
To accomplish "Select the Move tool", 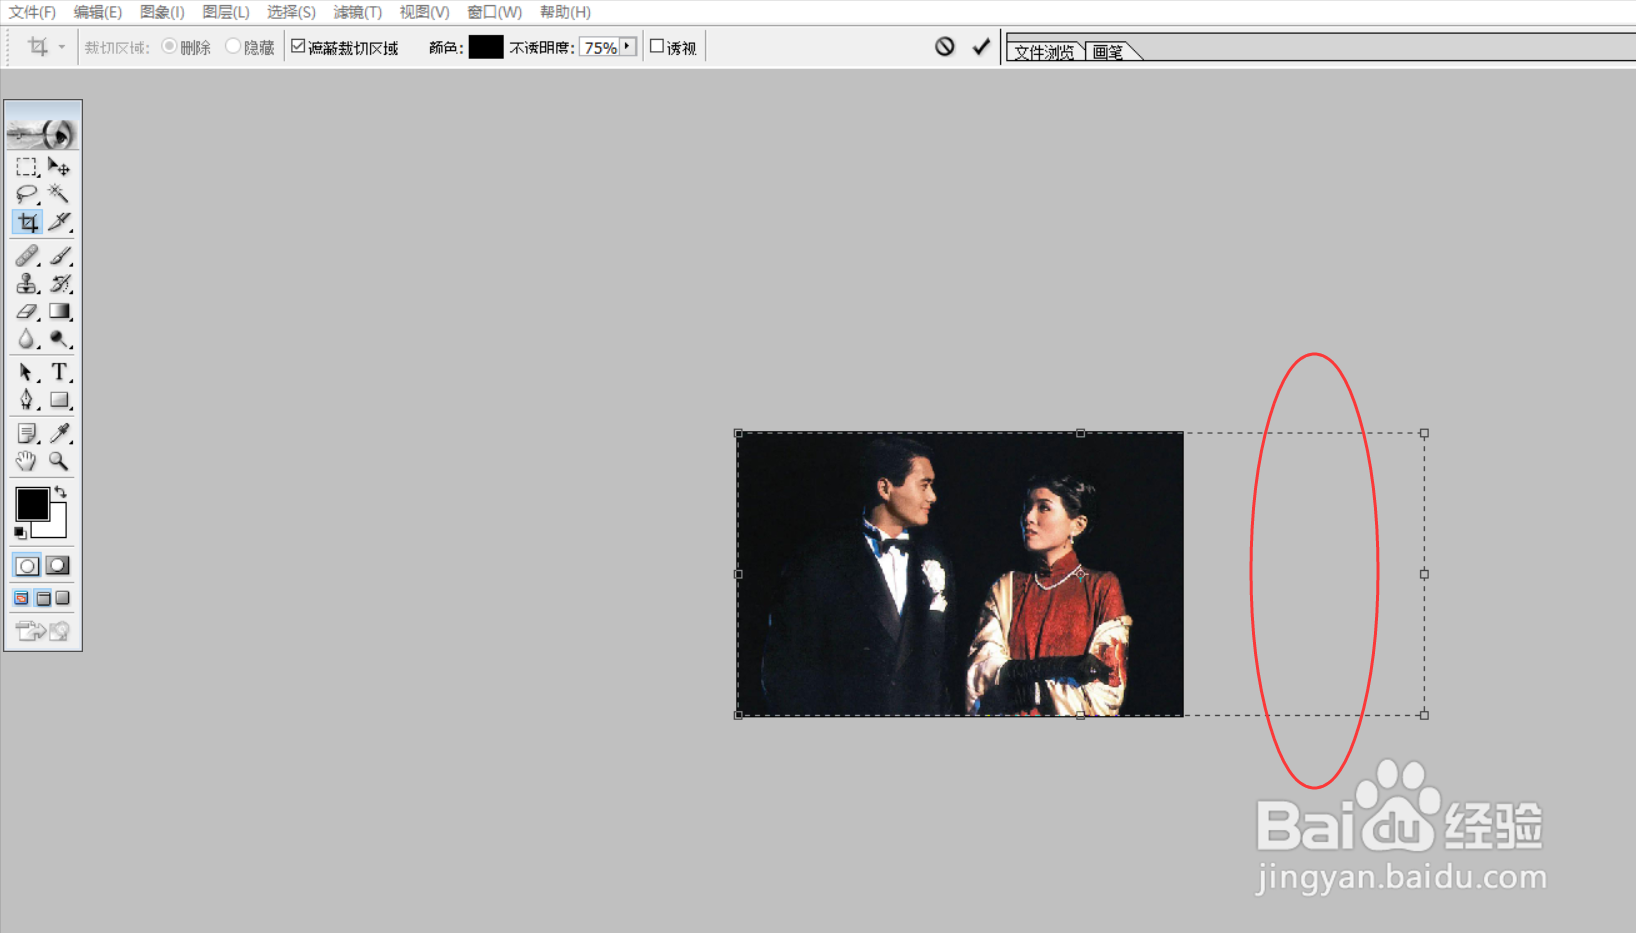I will (x=59, y=167).
